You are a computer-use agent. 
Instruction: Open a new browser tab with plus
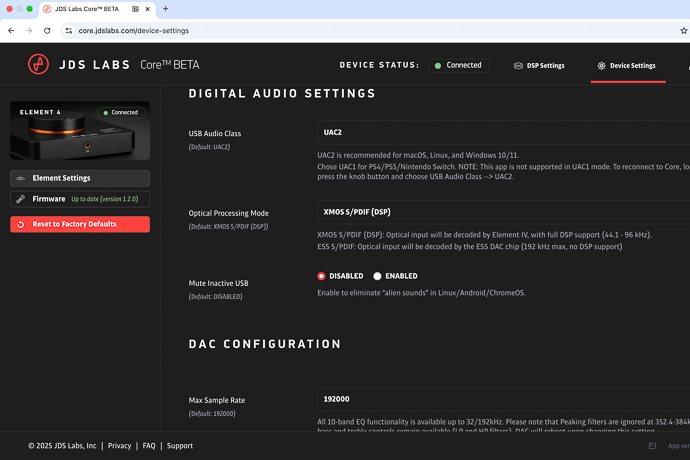[165, 9]
